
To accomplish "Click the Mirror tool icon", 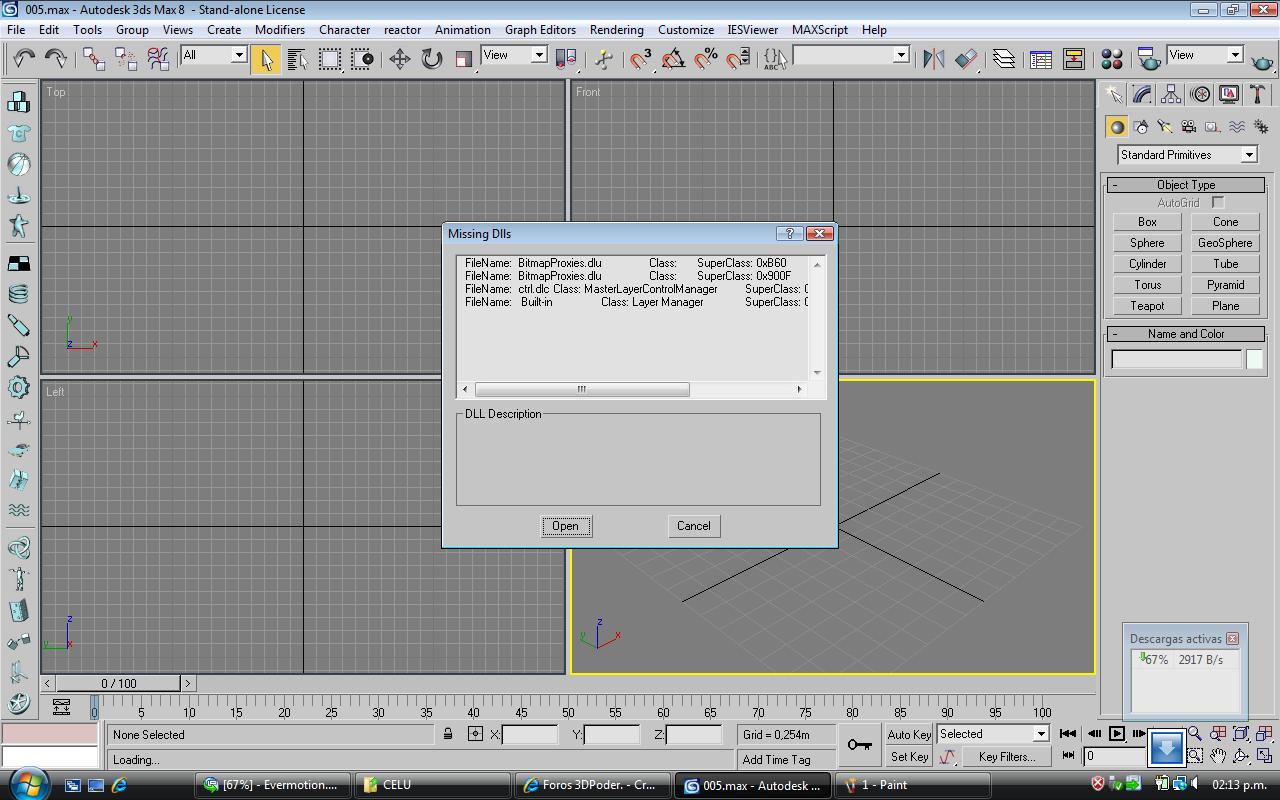I will pos(934,59).
